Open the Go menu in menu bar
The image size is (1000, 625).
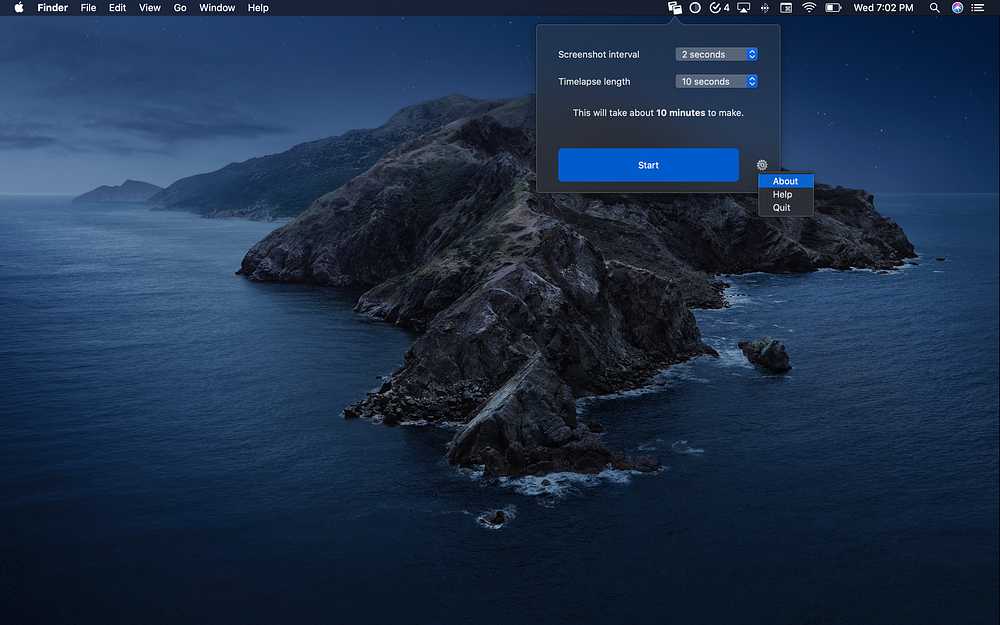click(x=180, y=8)
